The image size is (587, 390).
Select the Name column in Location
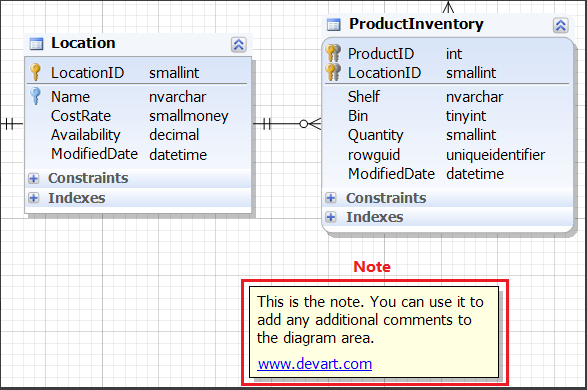click(x=137, y=97)
